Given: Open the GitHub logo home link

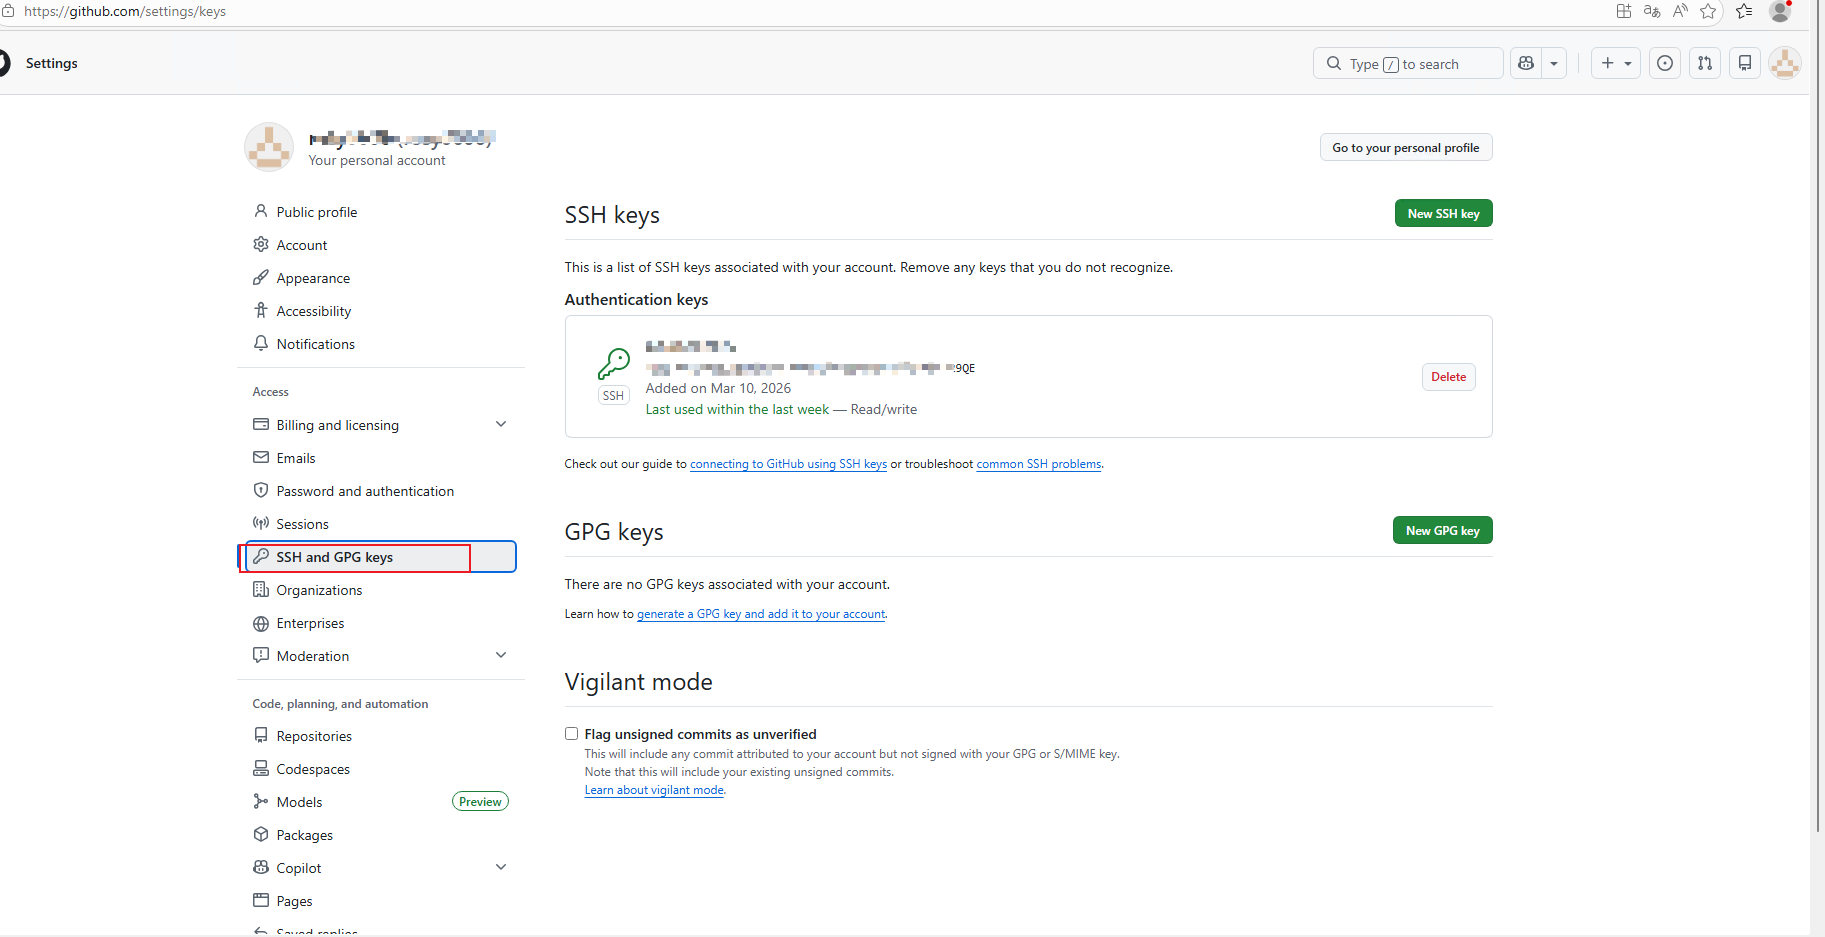Looking at the screenshot, I should 3,63.
